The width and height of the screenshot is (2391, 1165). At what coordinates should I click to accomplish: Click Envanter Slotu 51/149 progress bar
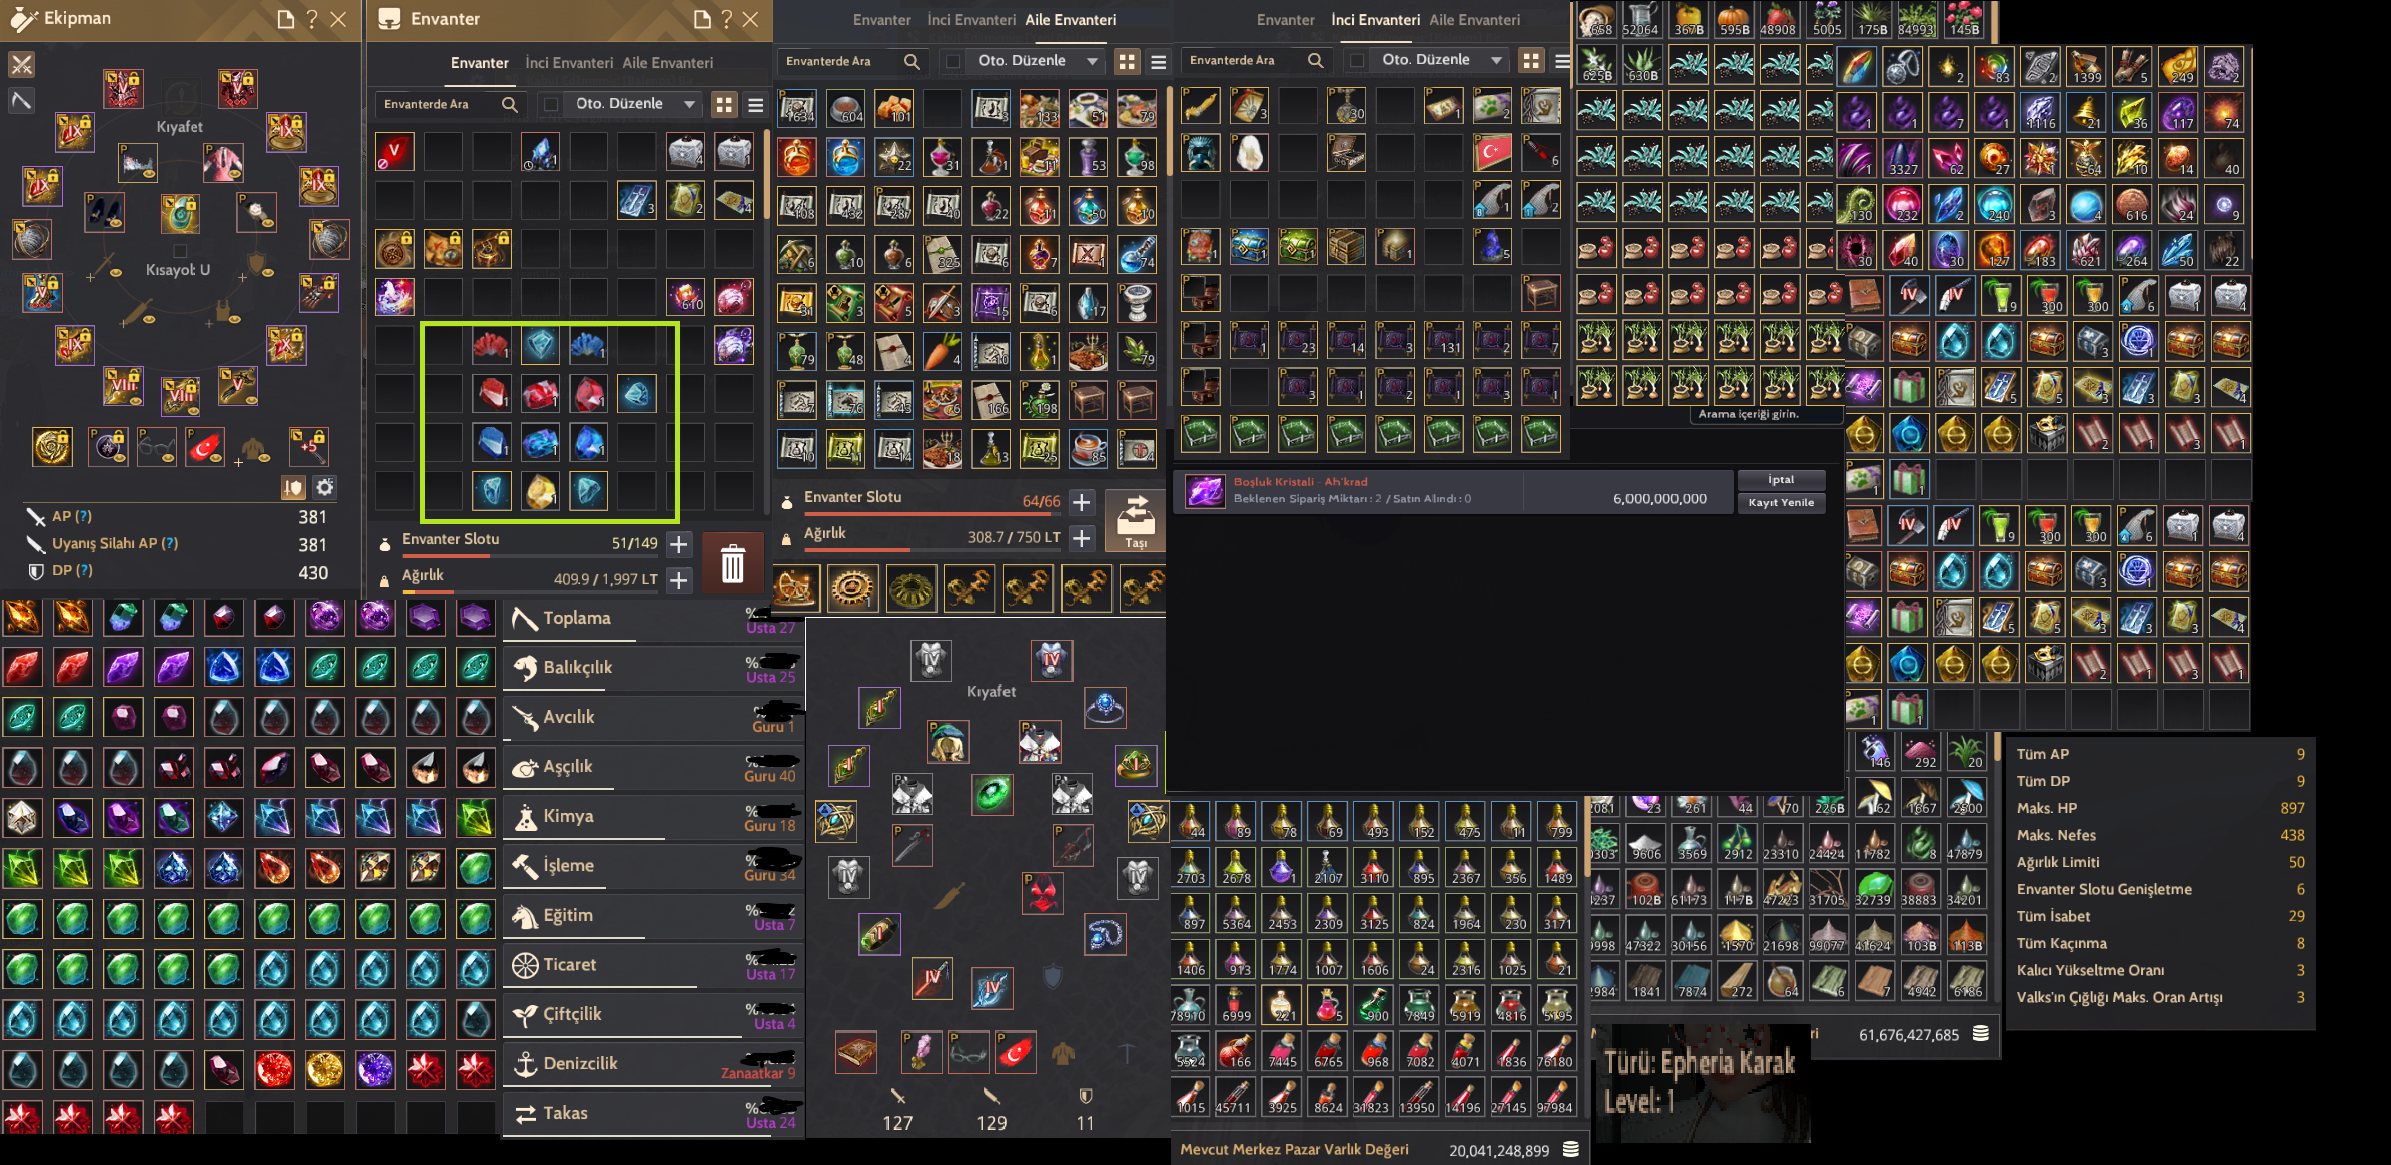530,555
